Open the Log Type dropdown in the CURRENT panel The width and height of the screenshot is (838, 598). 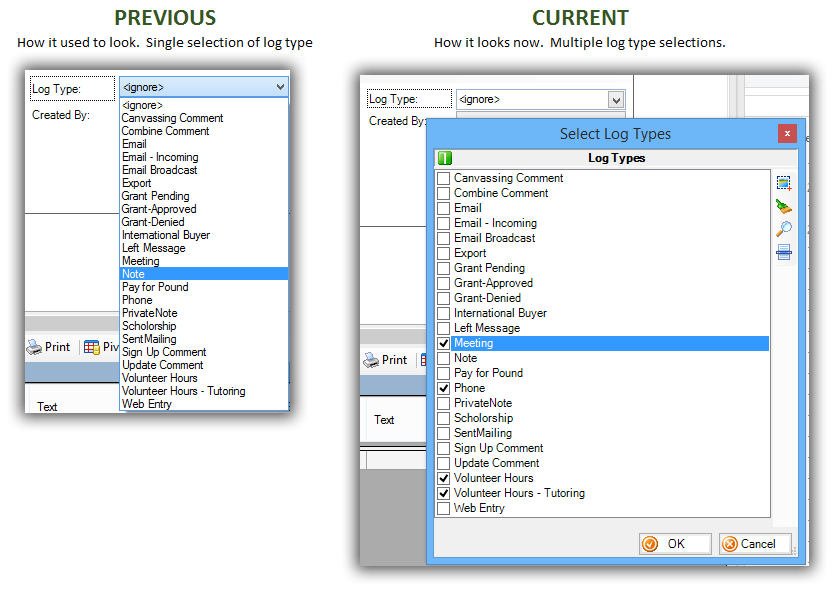[x=616, y=100]
